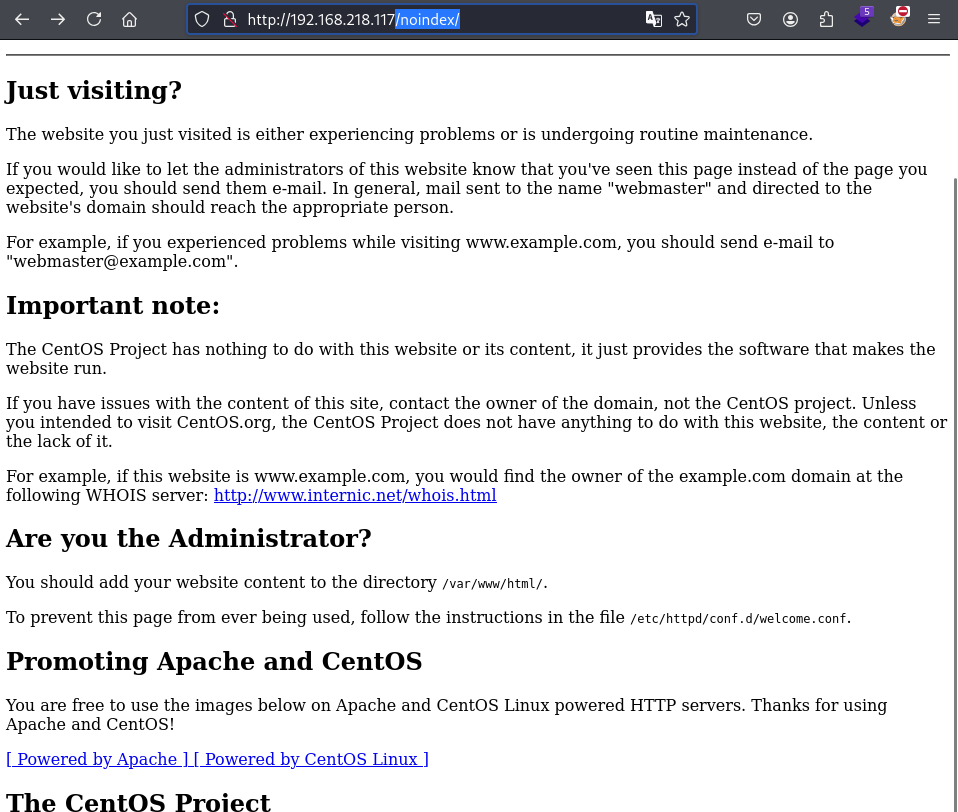Open the extension with red stop badge
Screen dimensions: 958x812
tap(899, 18)
